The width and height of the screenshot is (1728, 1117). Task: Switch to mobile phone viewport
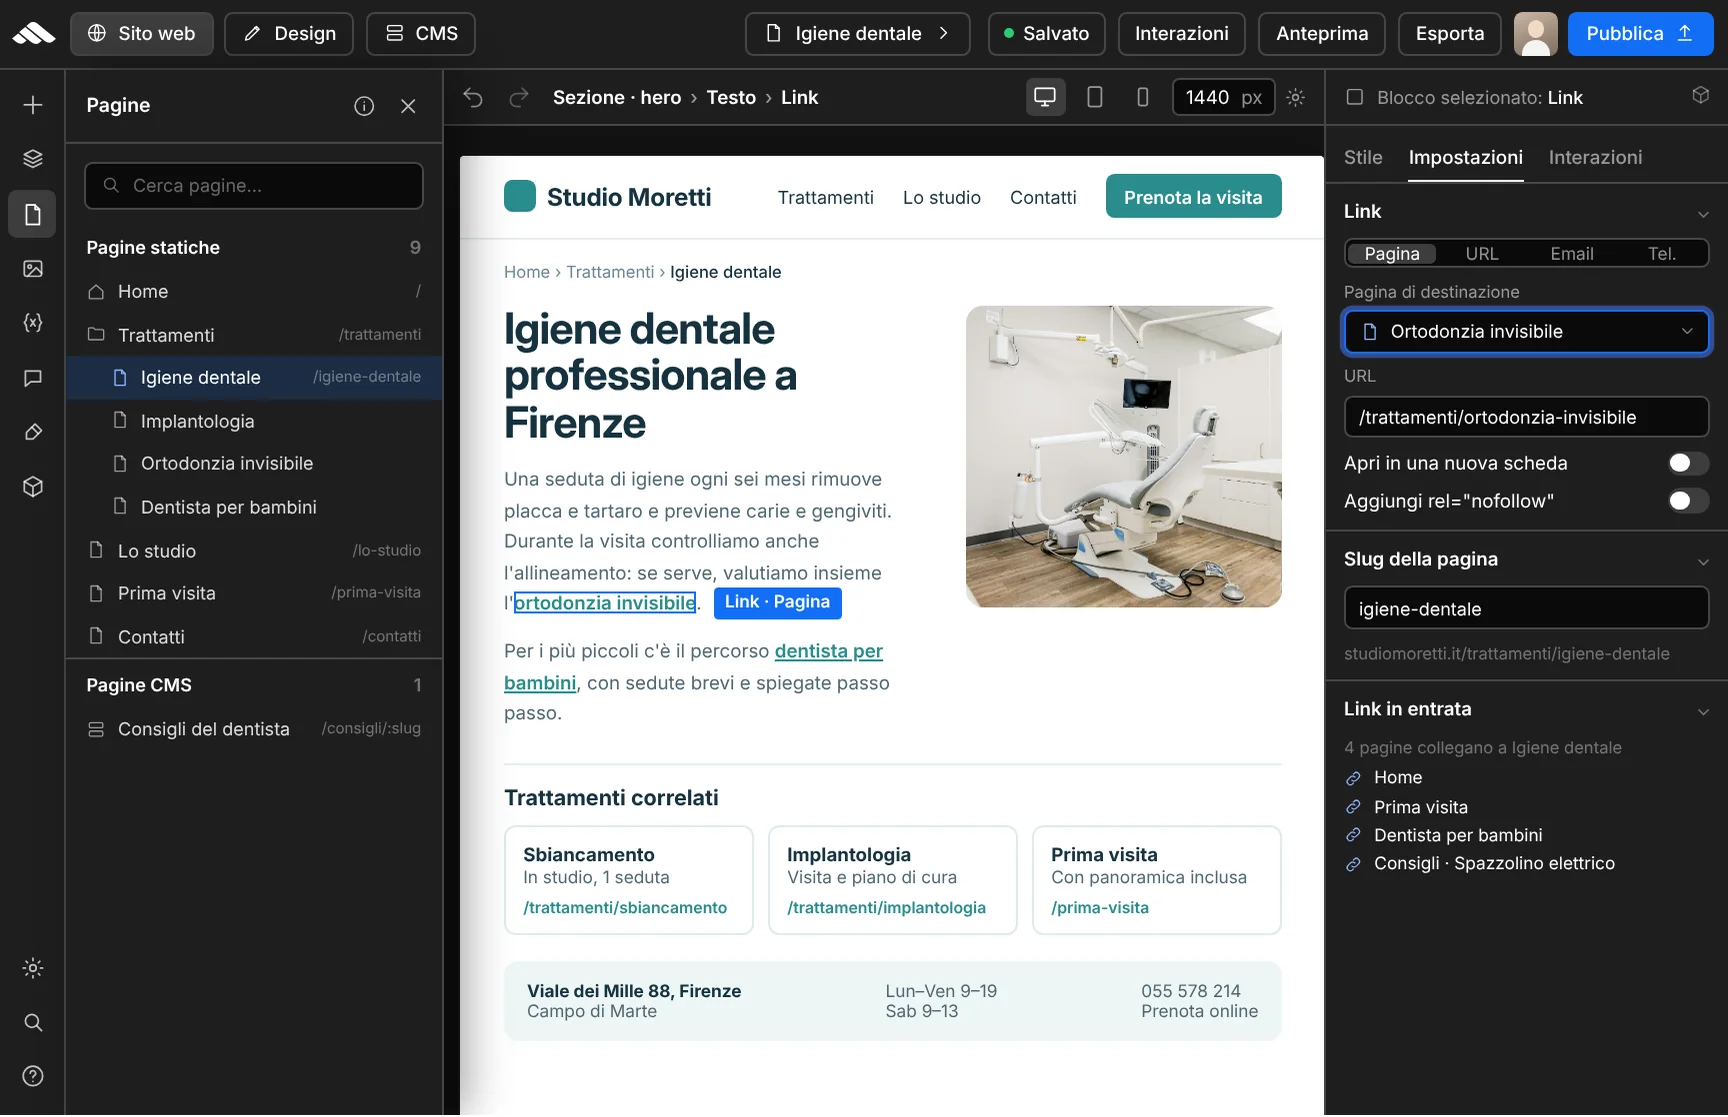coord(1143,97)
